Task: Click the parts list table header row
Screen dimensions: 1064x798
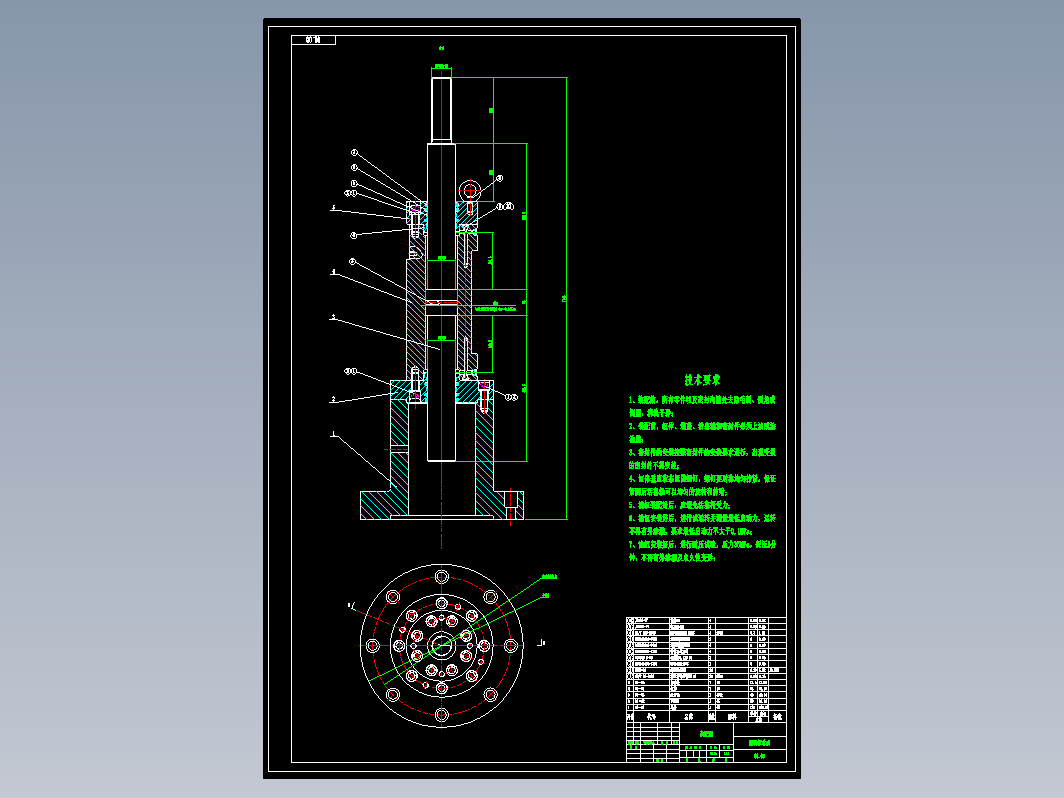Action: (x=706, y=716)
